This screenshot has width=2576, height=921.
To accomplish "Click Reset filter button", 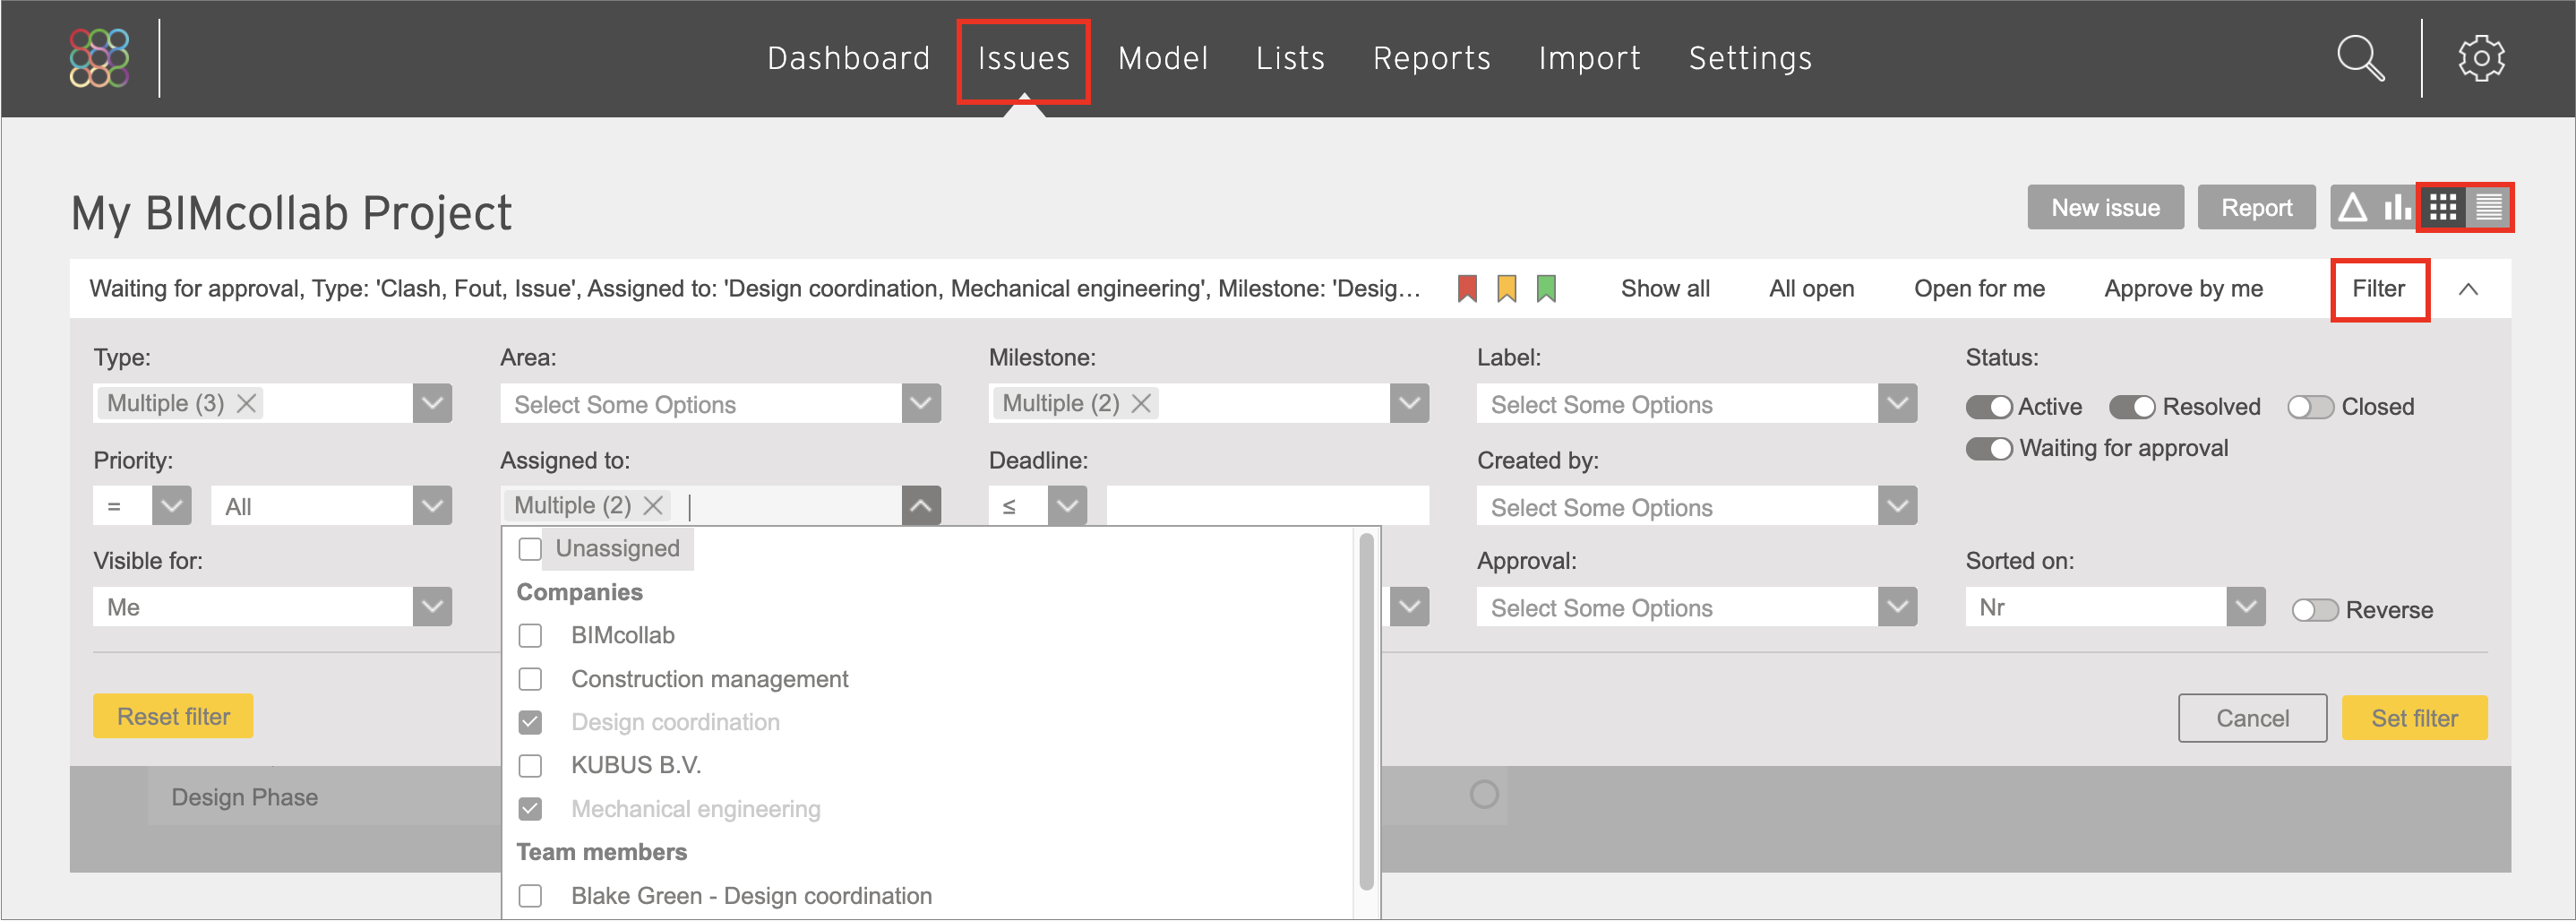I will [x=173, y=716].
